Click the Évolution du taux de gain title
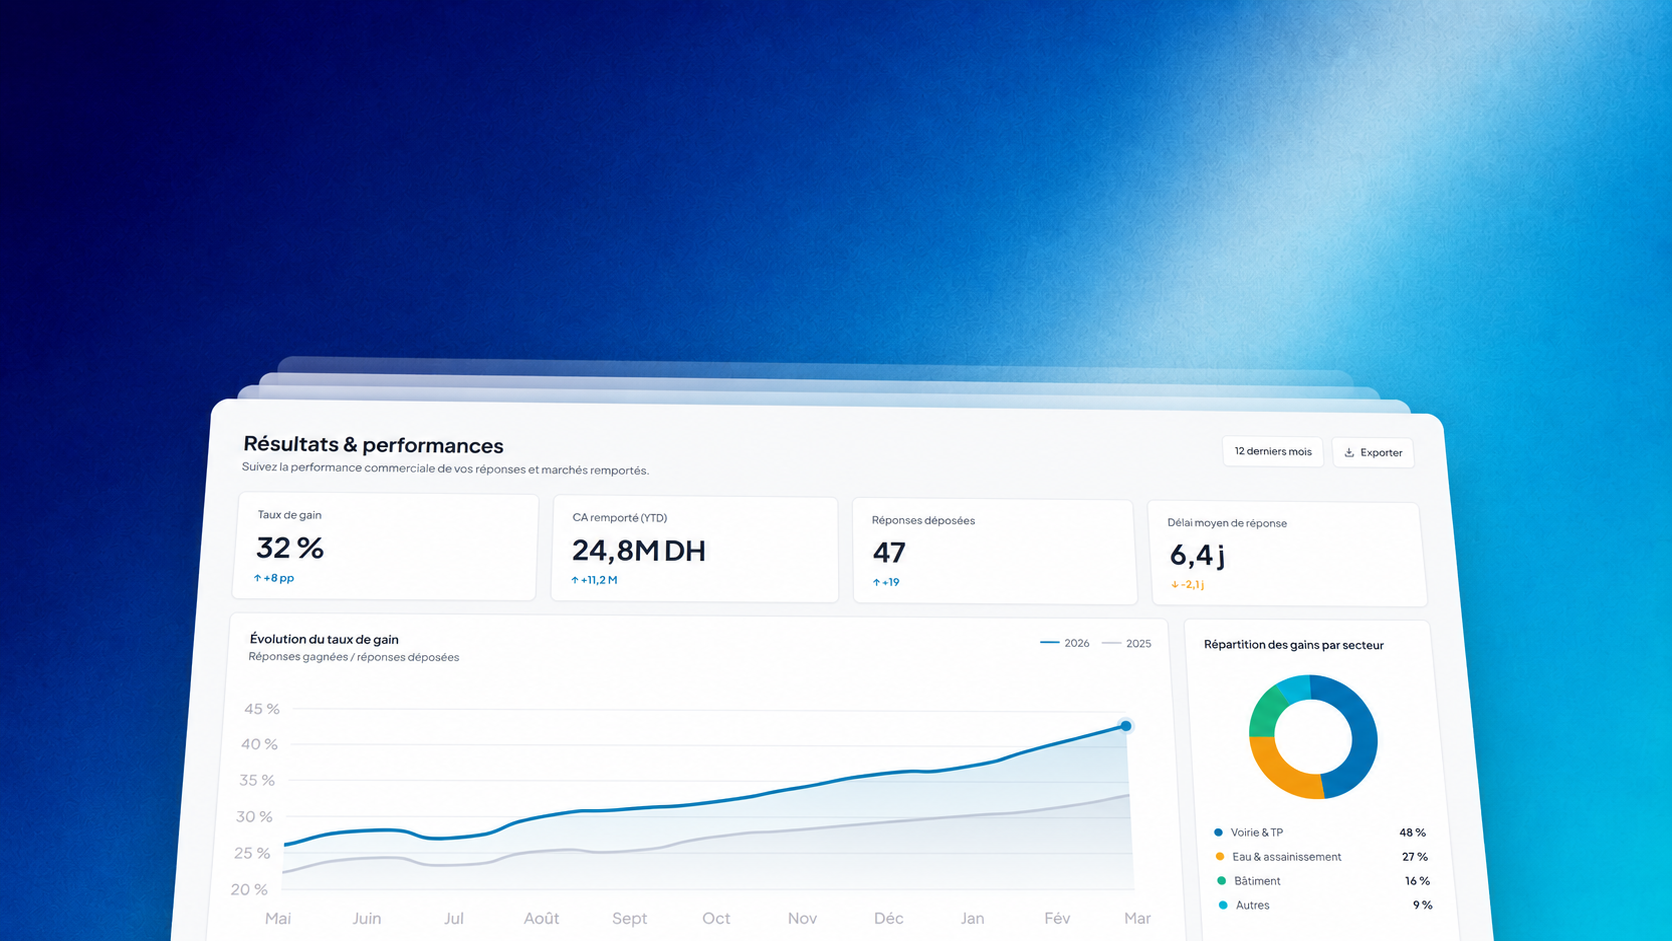The image size is (1672, 941). 324,639
